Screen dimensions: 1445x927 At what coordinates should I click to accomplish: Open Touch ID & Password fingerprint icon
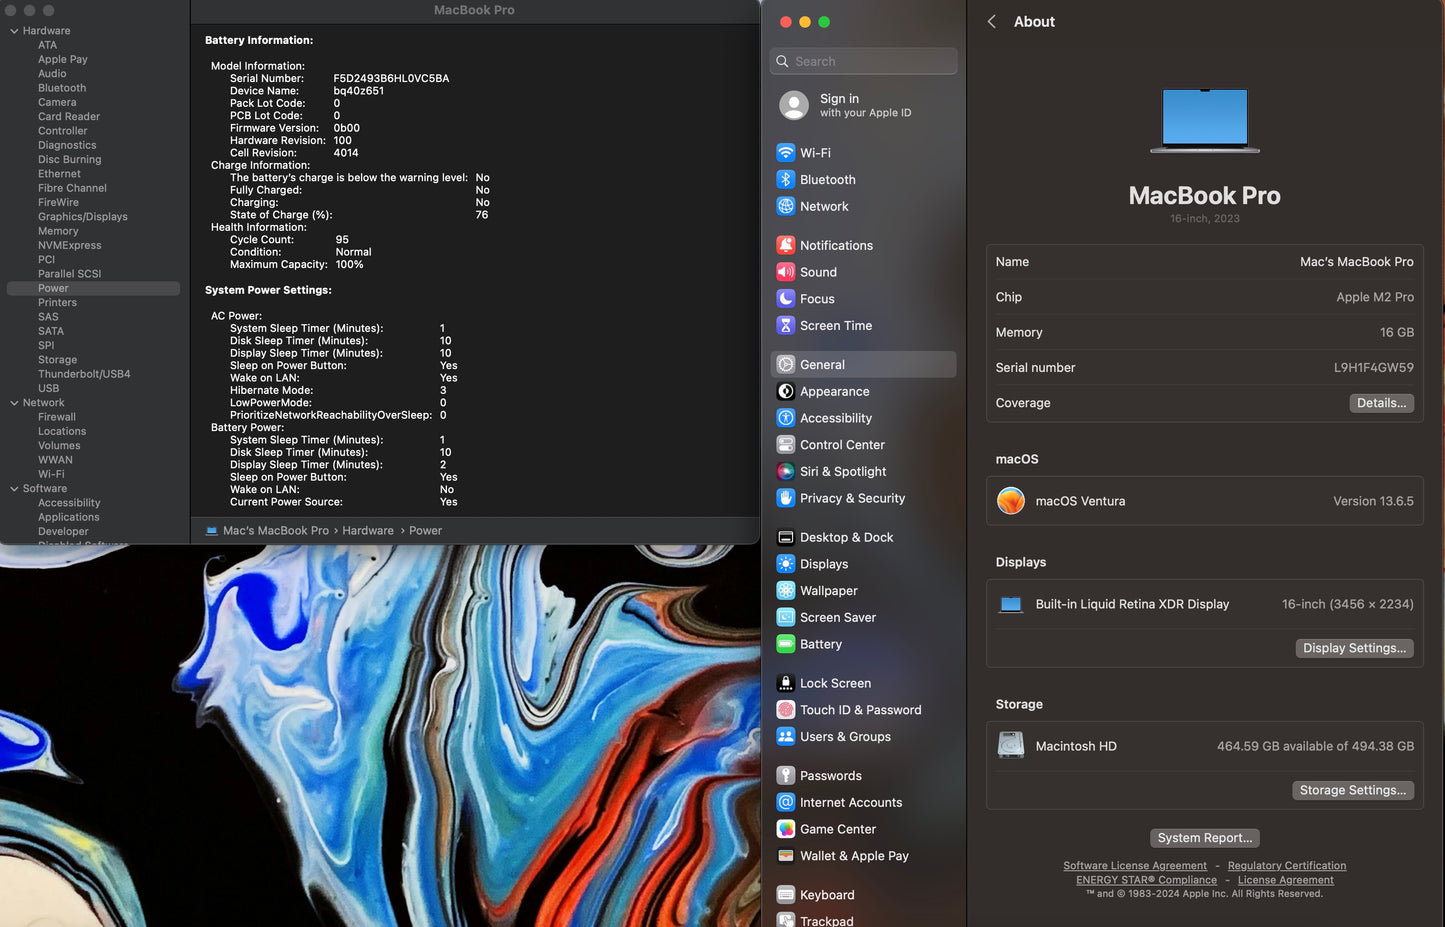[x=786, y=710]
